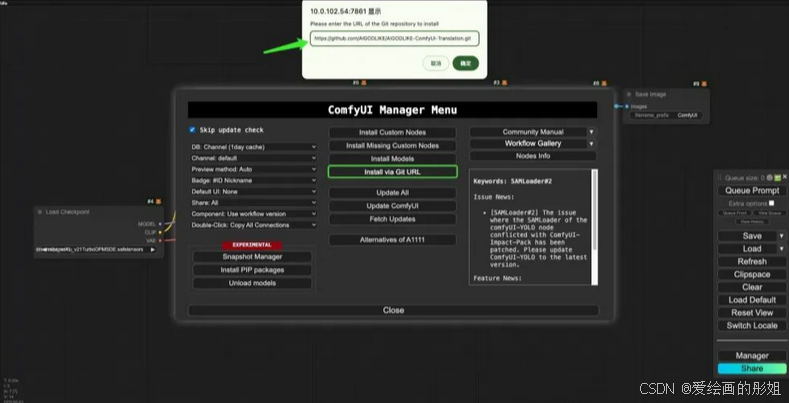The image size is (789, 403).
Task: Open the Channel: default dropdown
Action: pos(254,158)
